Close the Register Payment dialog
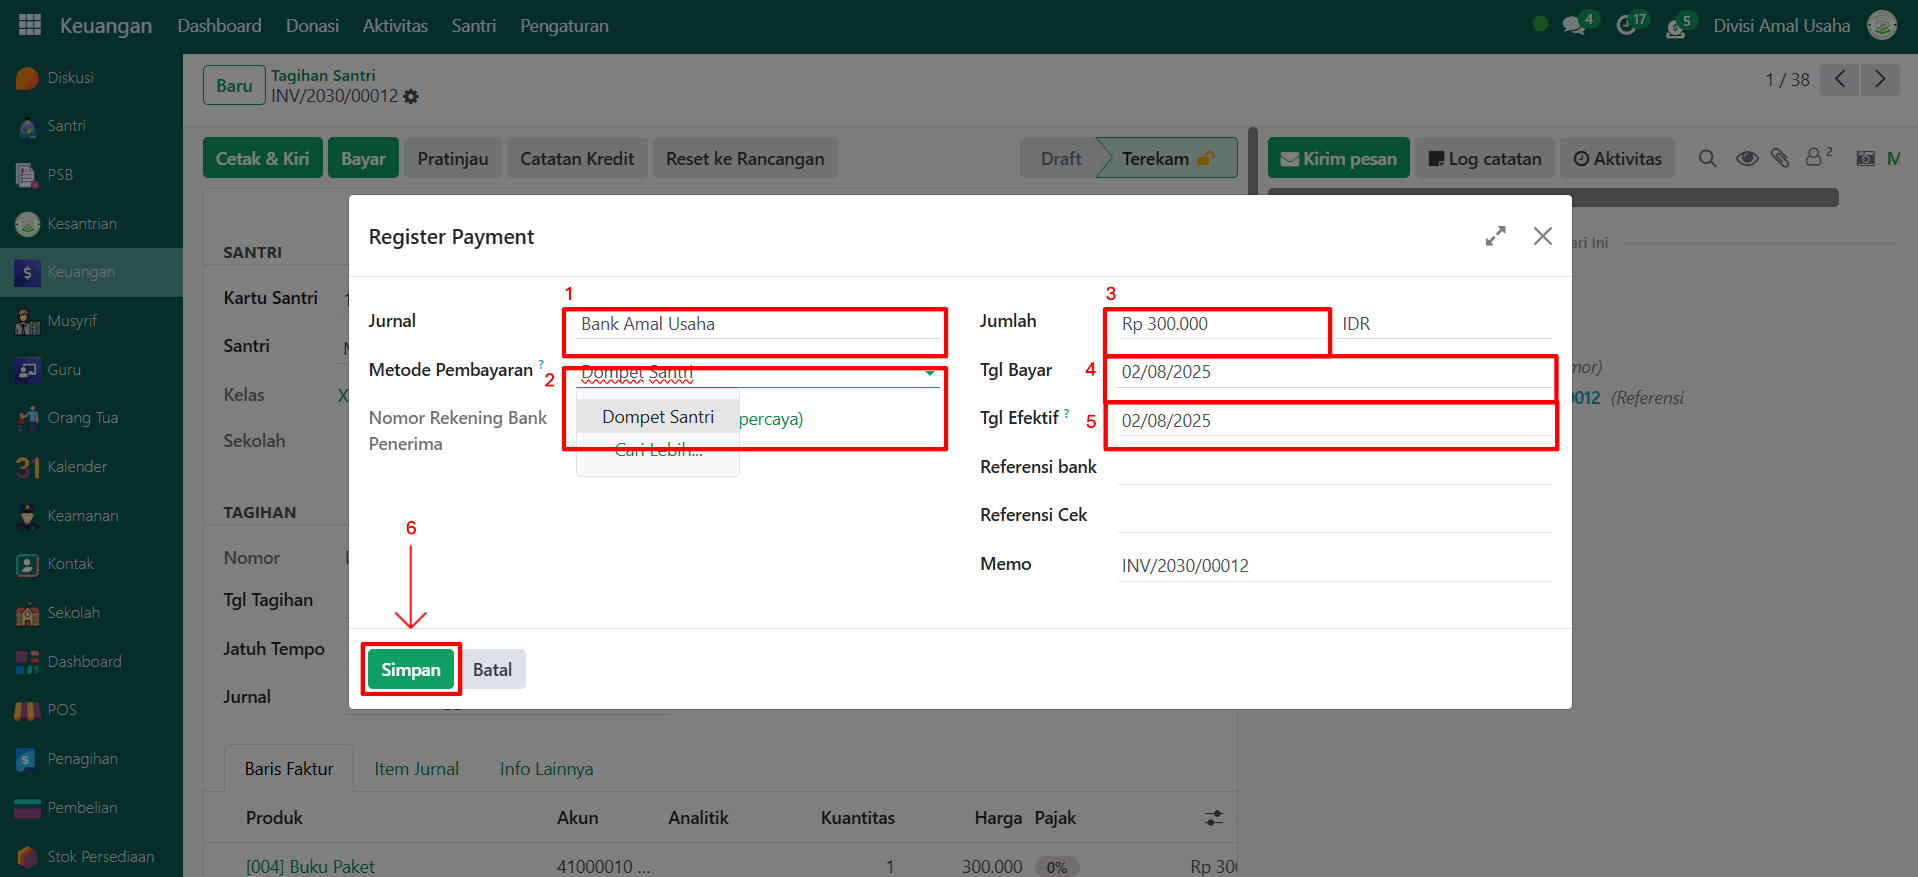This screenshot has width=1918, height=877. [1542, 236]
